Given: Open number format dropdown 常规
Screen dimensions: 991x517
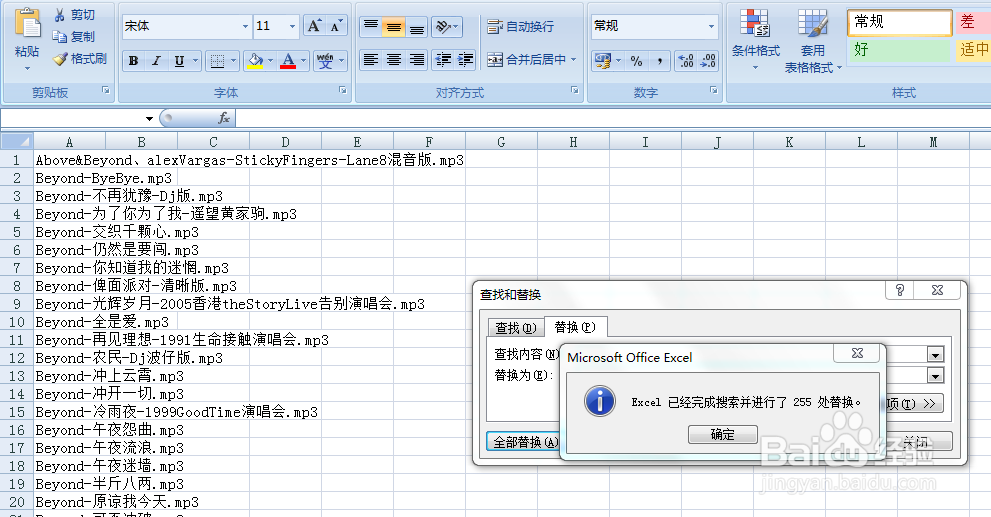Looking at the screenshot, I should click(x=711, y=26).
